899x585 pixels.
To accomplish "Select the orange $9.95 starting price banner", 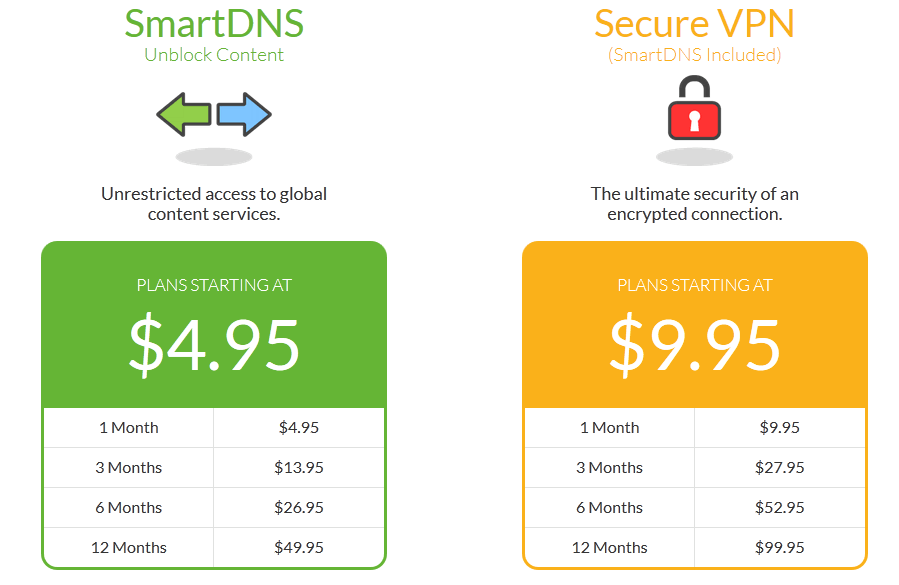I will click(694, 325).
